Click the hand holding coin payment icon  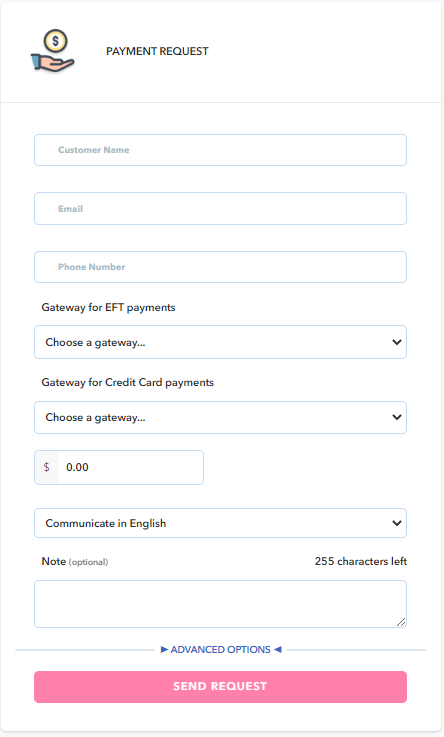click(53, 51)
